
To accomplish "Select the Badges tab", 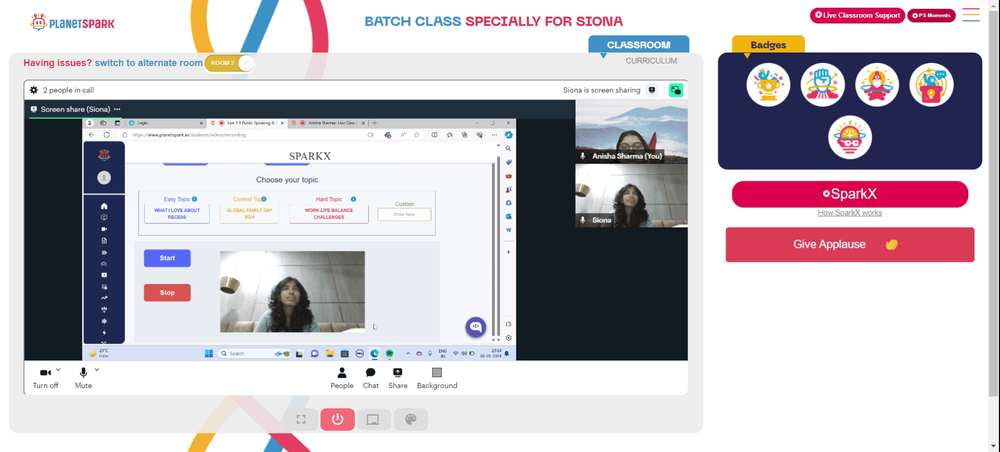I will tap(768, 45).
